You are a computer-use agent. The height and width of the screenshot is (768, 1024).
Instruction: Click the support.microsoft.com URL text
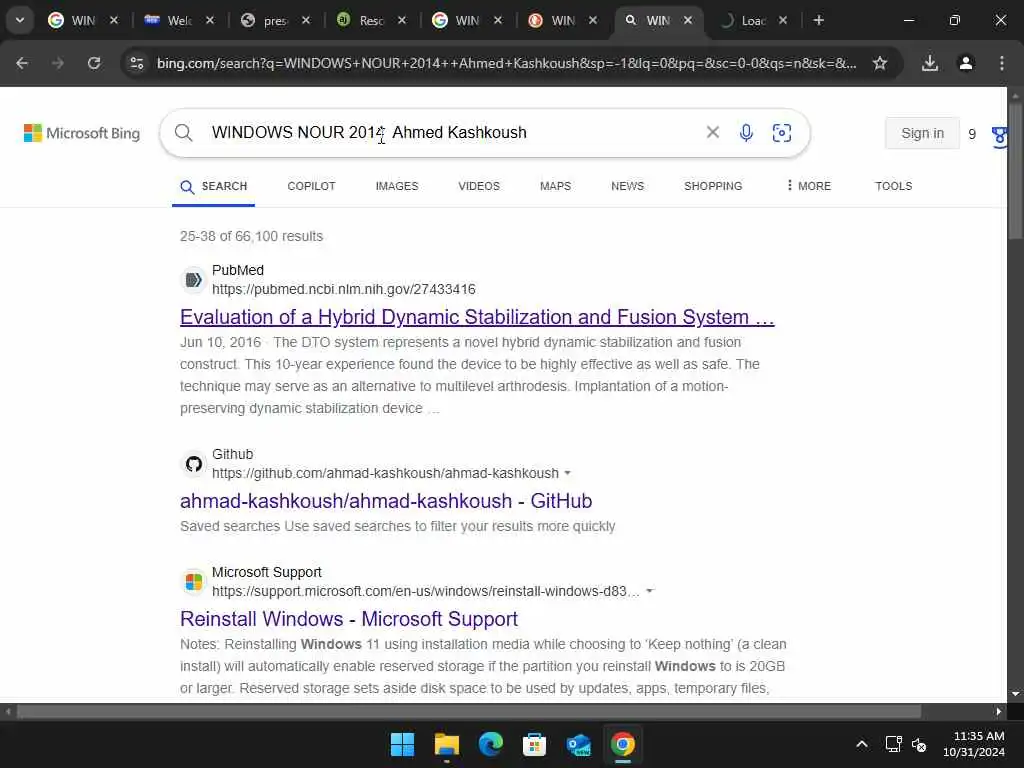[x=426, y=591]
